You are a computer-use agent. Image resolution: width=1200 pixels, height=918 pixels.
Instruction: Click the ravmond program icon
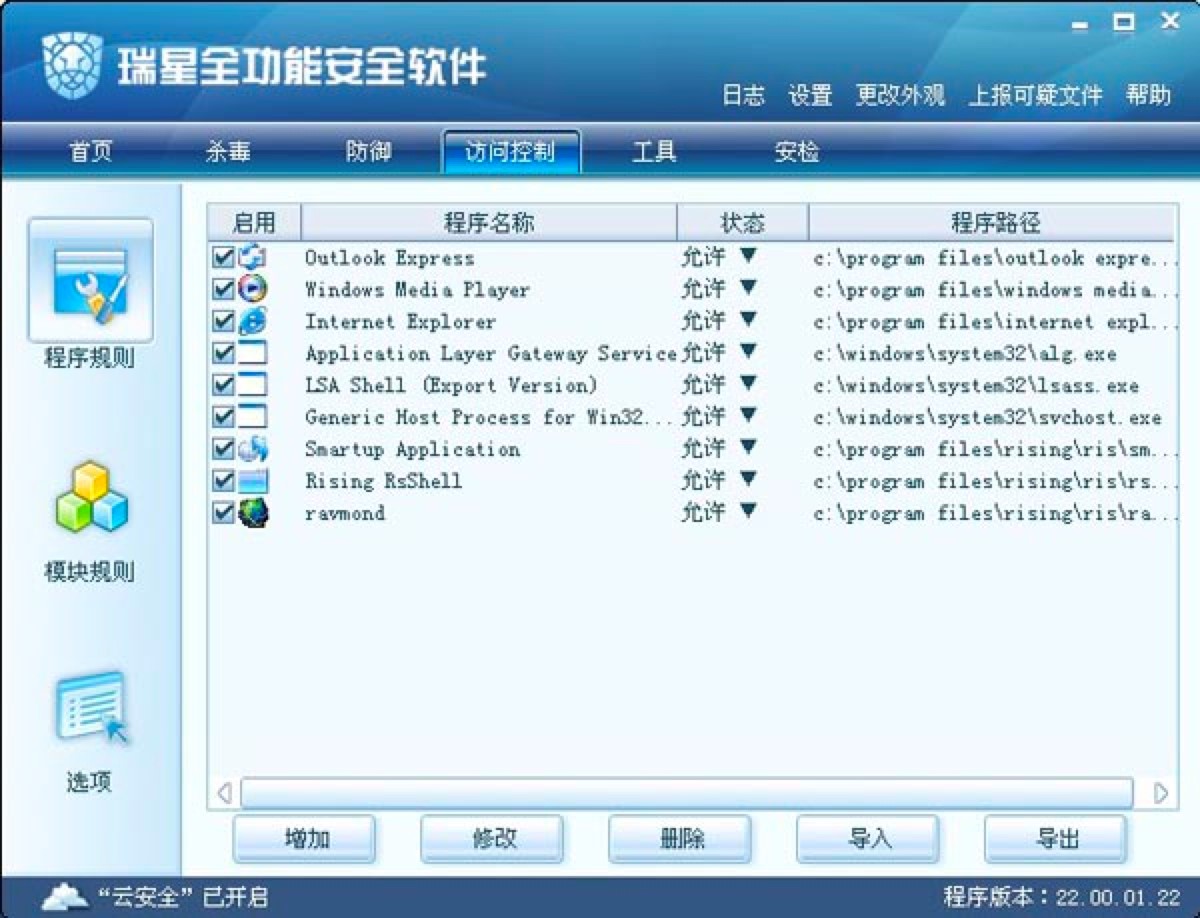pos(253,514)
